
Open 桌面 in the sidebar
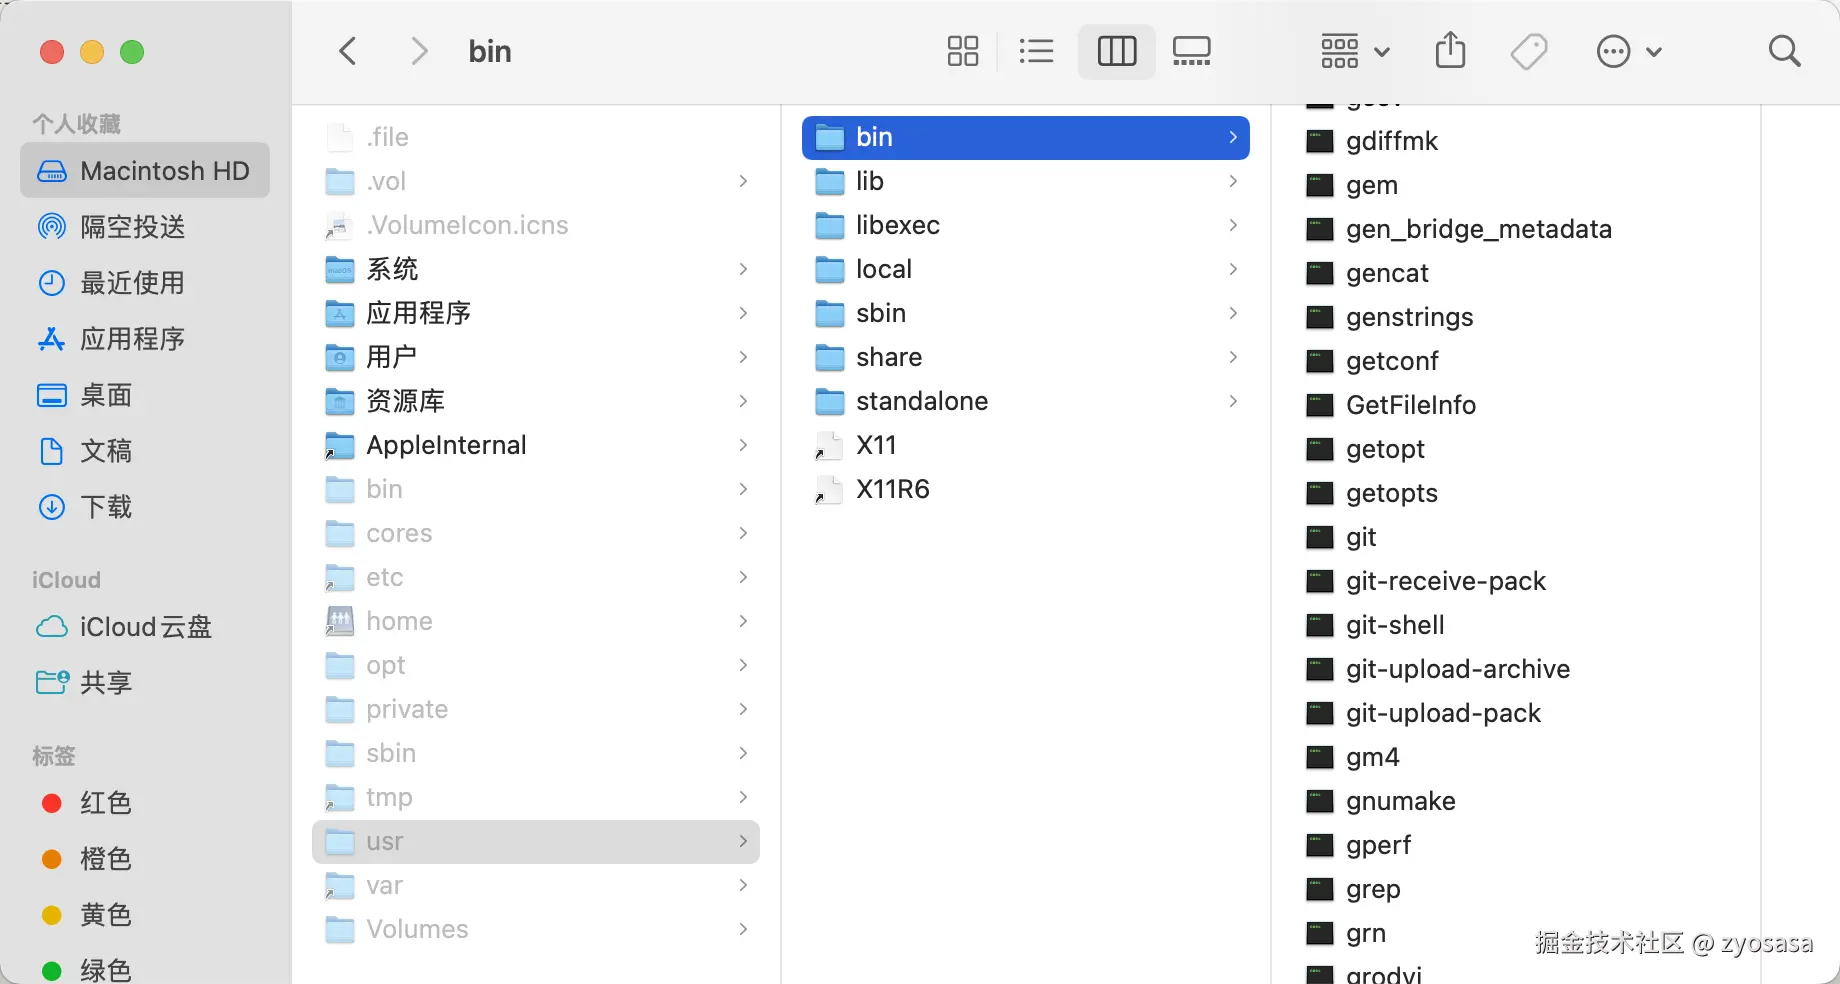(145, 395)
